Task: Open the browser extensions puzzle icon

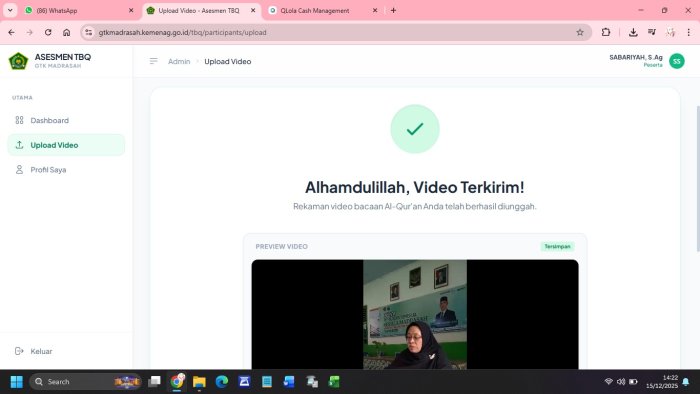Action: (606, 32)
